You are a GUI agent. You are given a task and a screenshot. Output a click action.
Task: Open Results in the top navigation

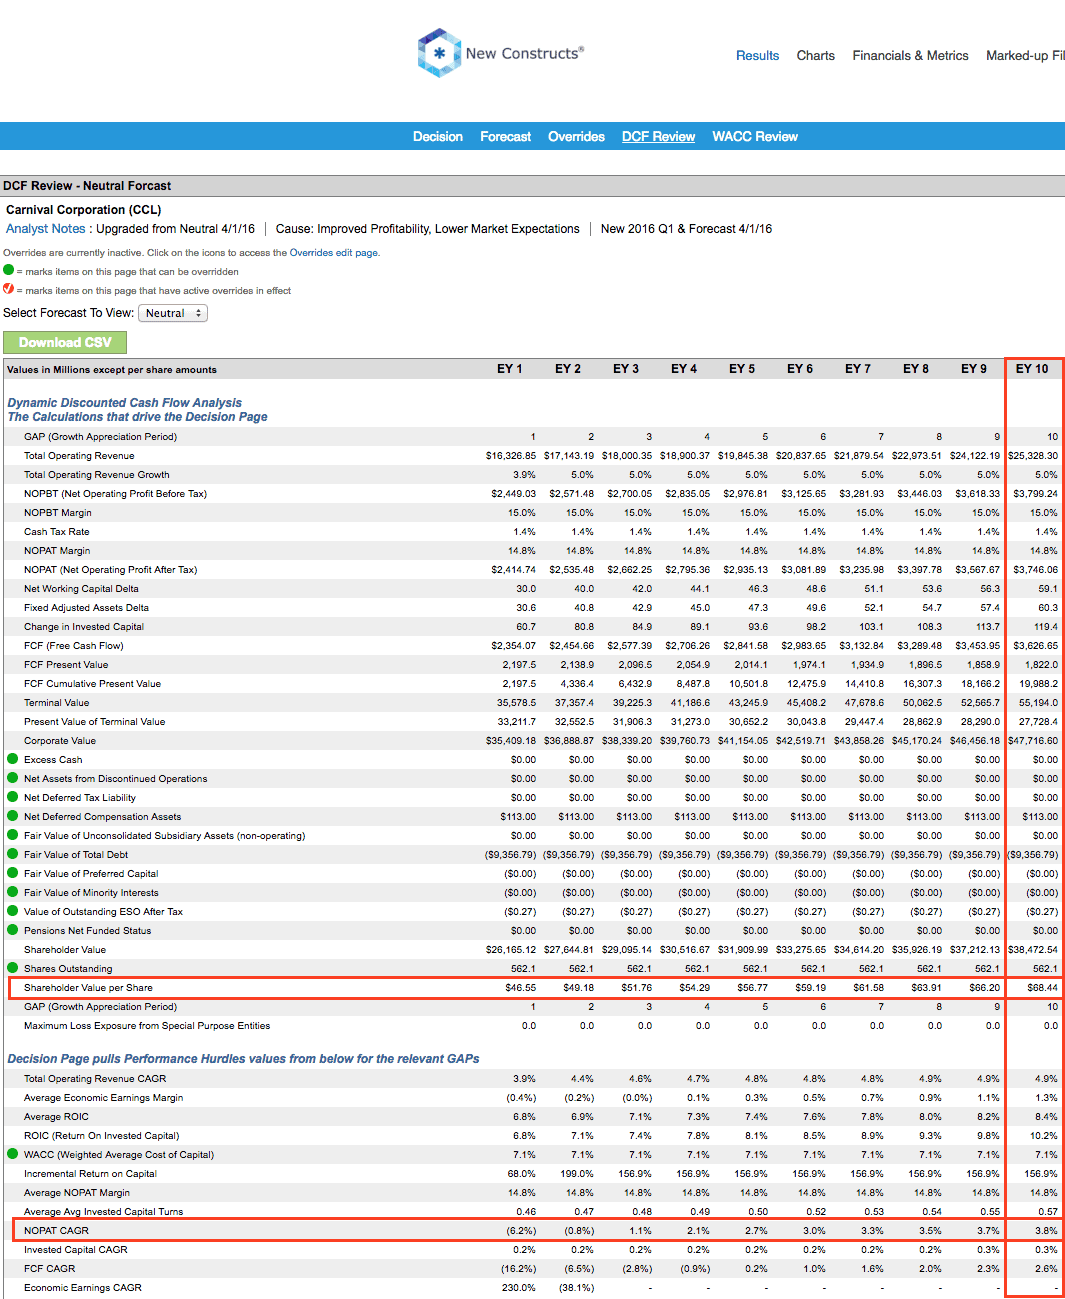tap(757, 56)
